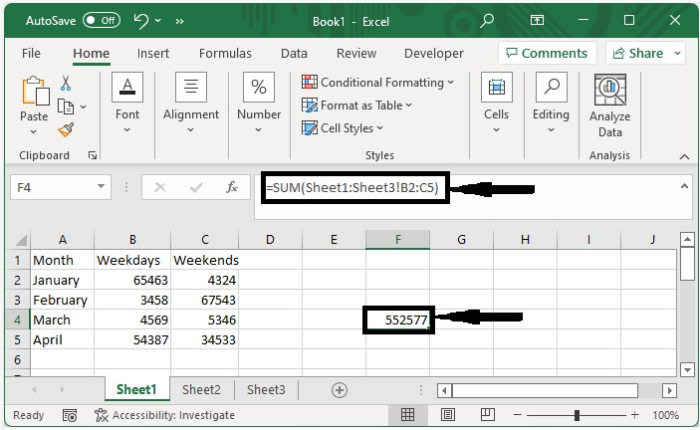Click the Undo arrow icon
The image size is (700, 430).
click(141, 21)
